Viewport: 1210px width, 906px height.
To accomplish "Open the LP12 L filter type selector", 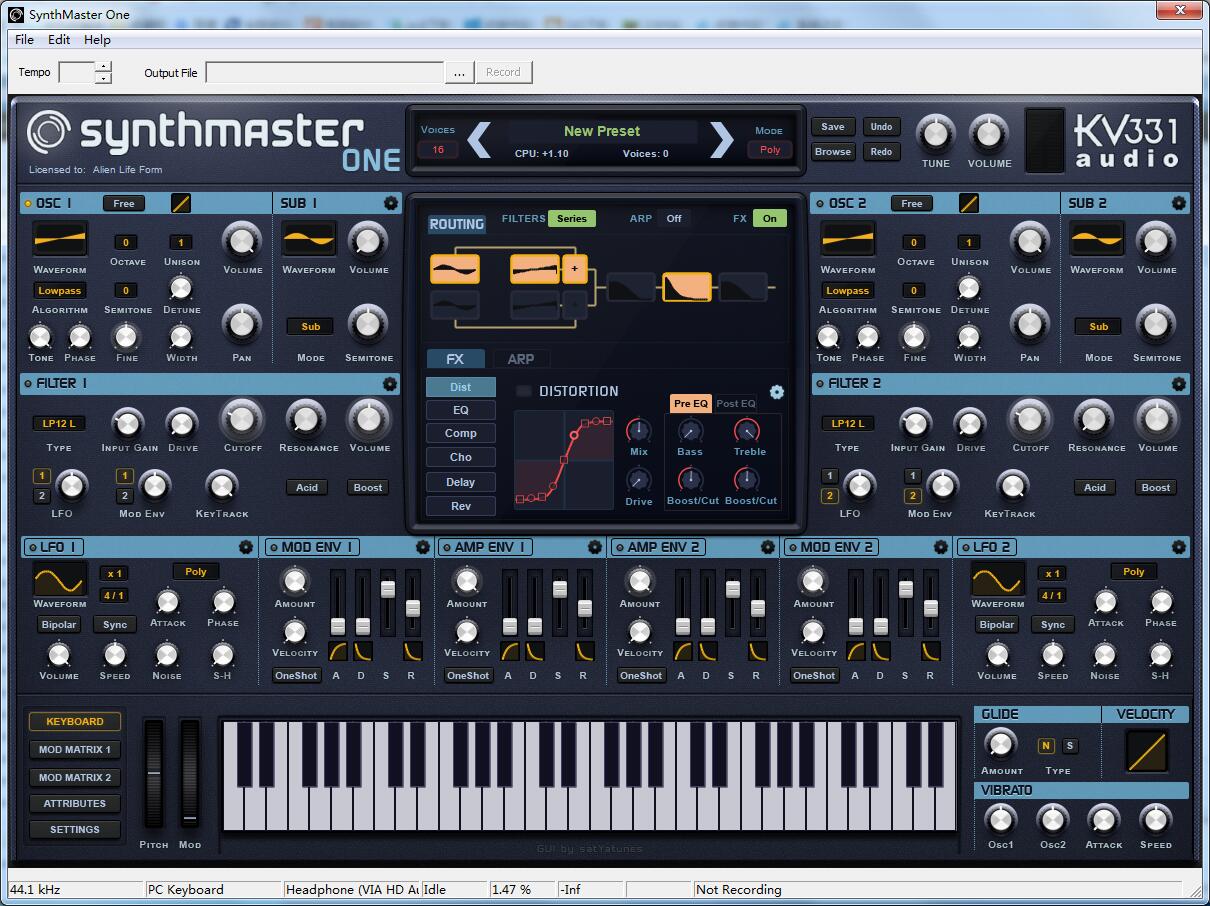I will 57,422.
